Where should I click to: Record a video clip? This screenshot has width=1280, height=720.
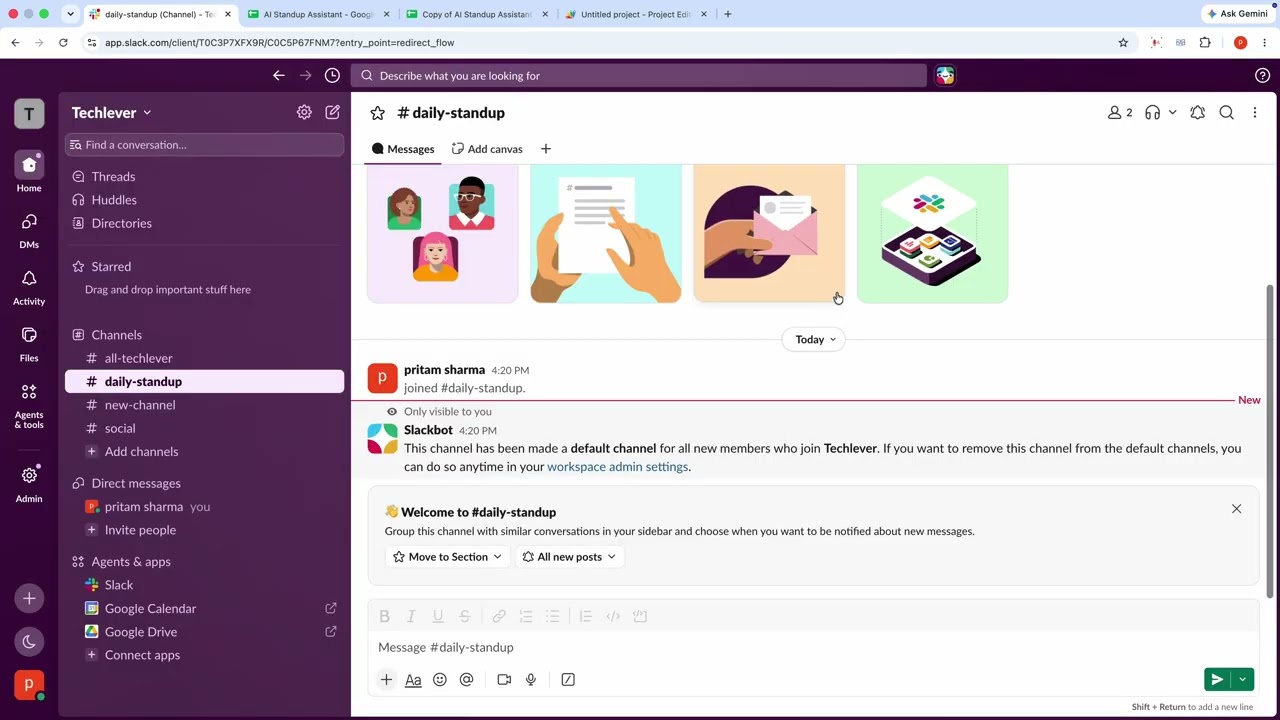[x=504, y=680]
